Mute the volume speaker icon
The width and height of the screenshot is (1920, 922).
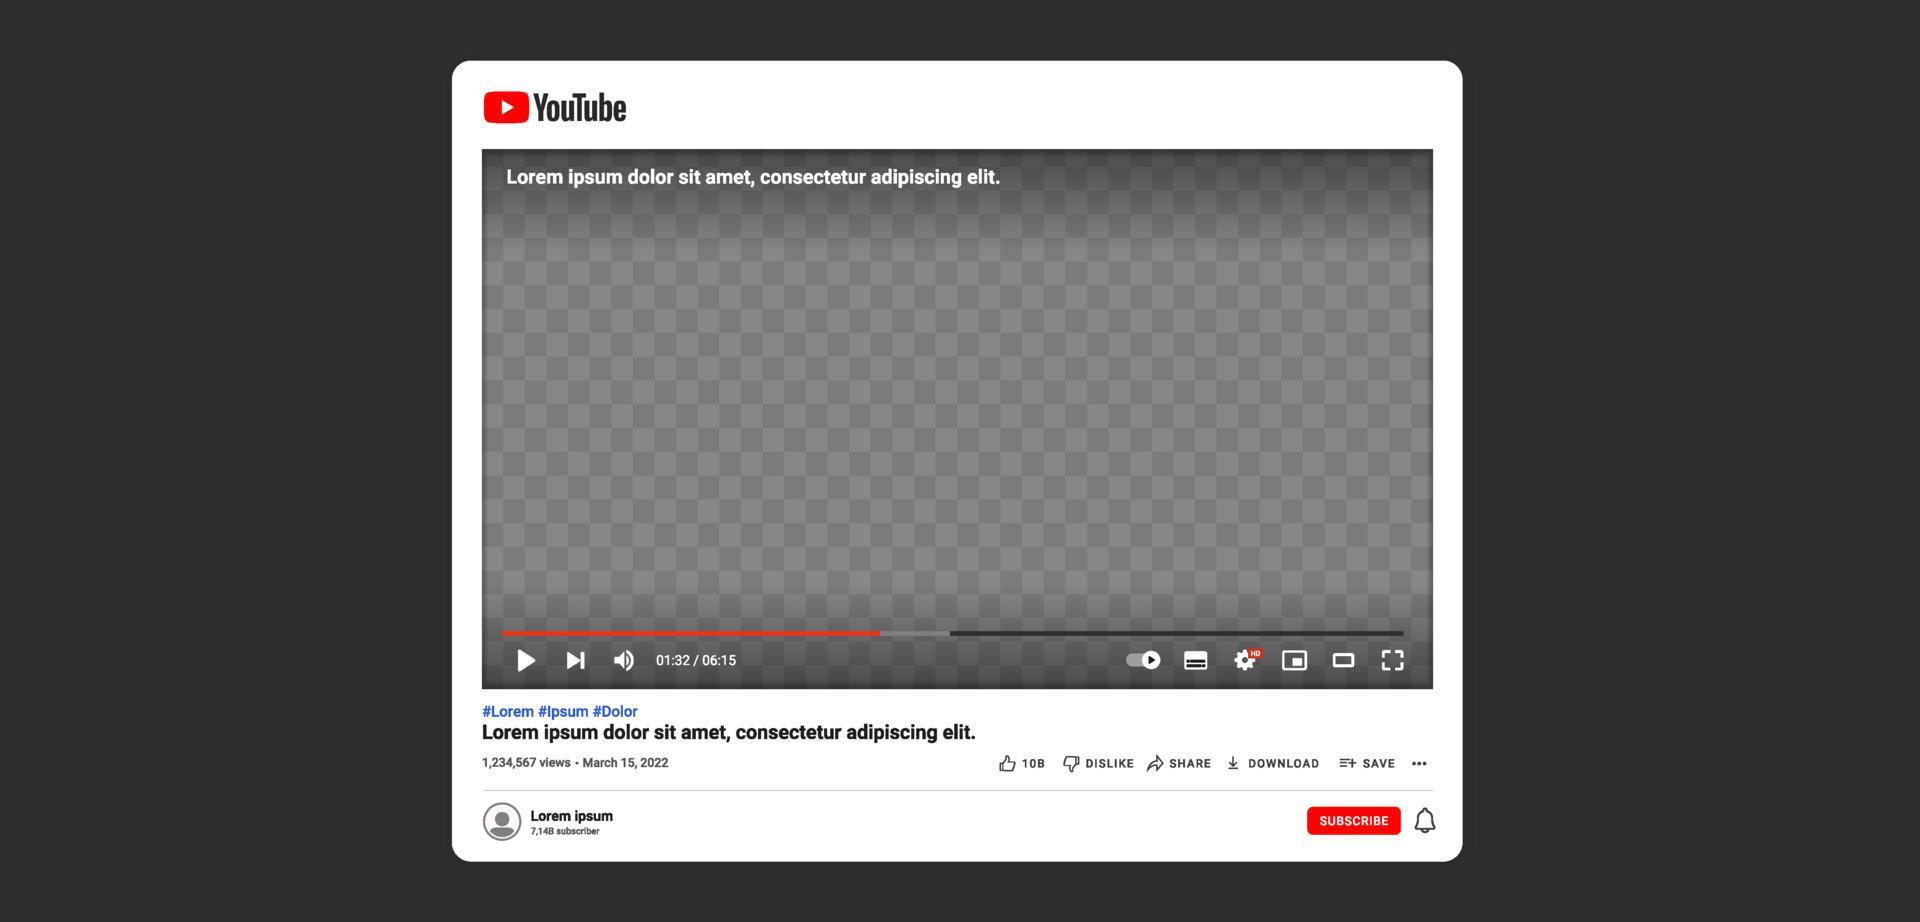point(624,660)
